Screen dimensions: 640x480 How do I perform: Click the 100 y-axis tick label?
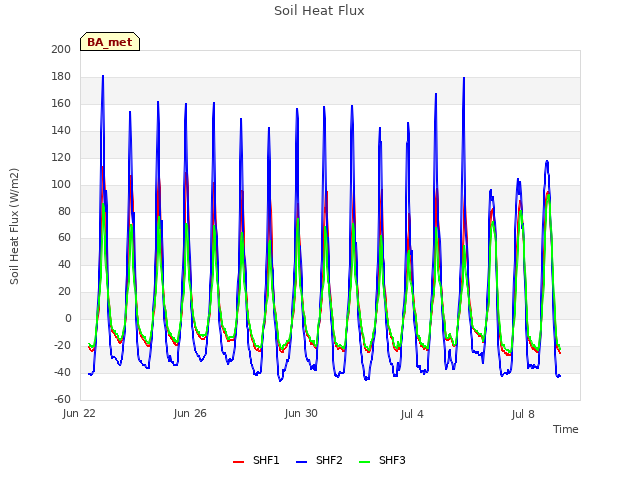pyautogui.click(x=61, y=184)
